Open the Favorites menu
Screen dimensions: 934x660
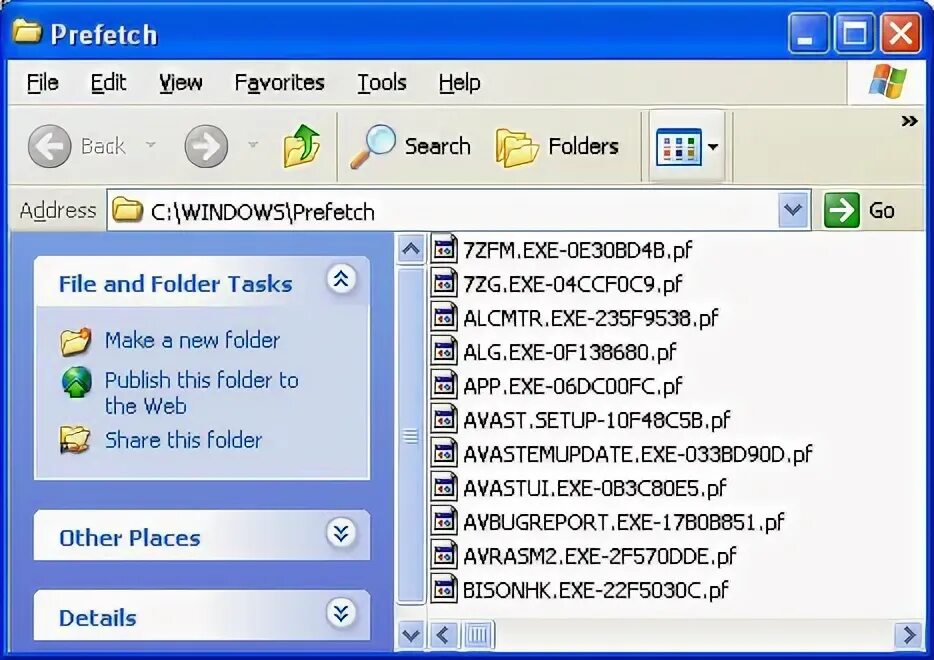279,82
